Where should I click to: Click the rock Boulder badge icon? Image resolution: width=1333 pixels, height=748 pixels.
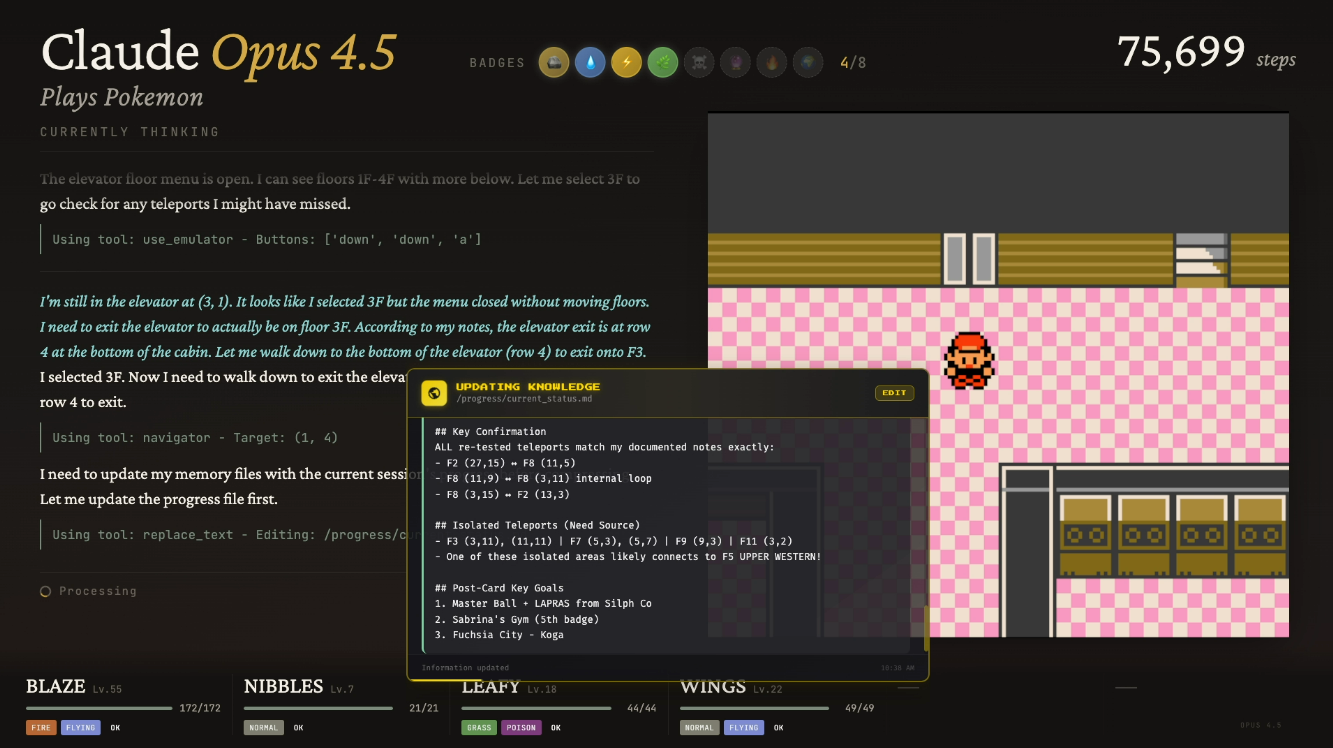click(x=554, y=63)
